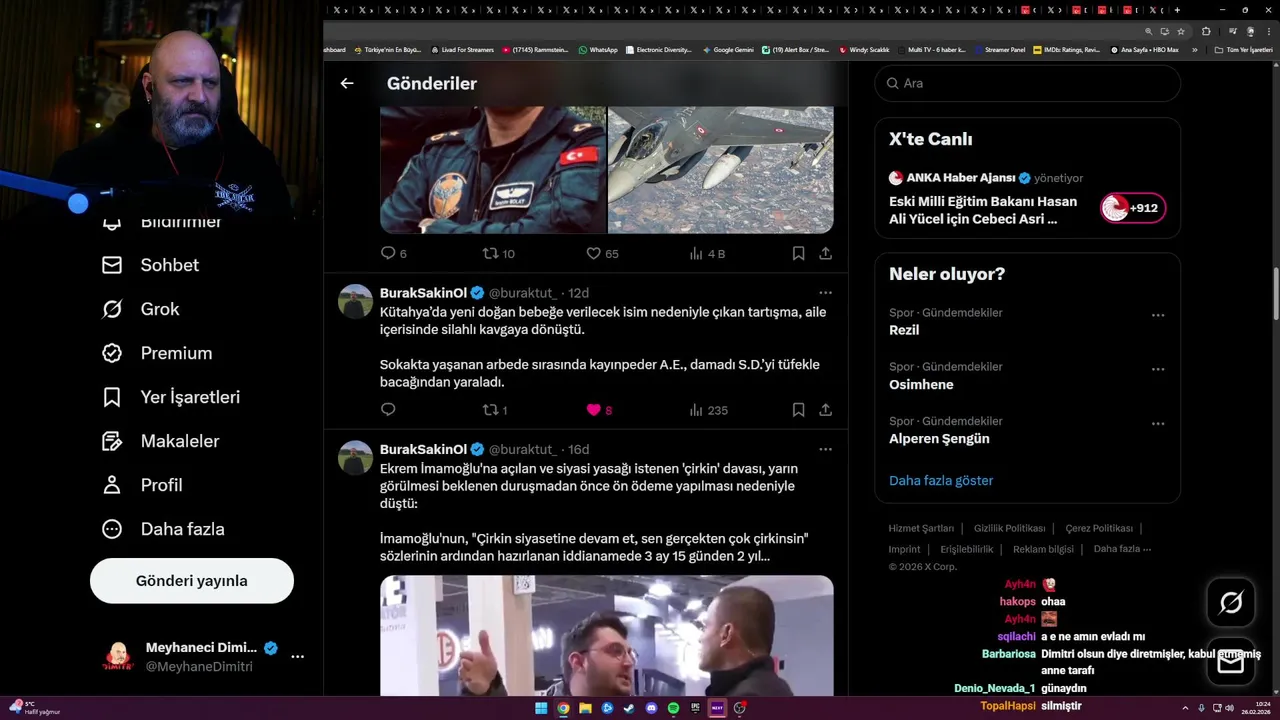The width and height of the screenshot is (1280, 720).
Task: Open Grok from the sidebar
Action: coord(140,309)
